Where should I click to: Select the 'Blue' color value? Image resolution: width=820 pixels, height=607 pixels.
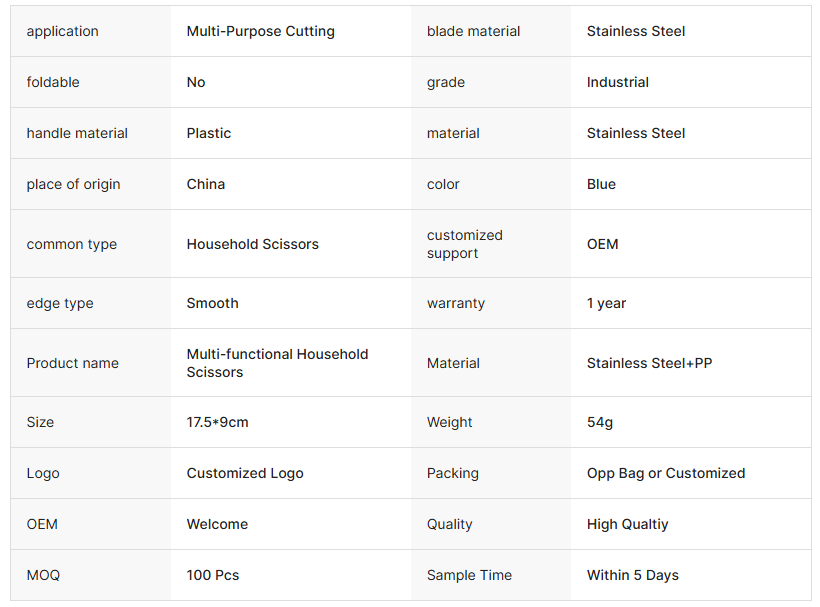click(x=601, y=184)
